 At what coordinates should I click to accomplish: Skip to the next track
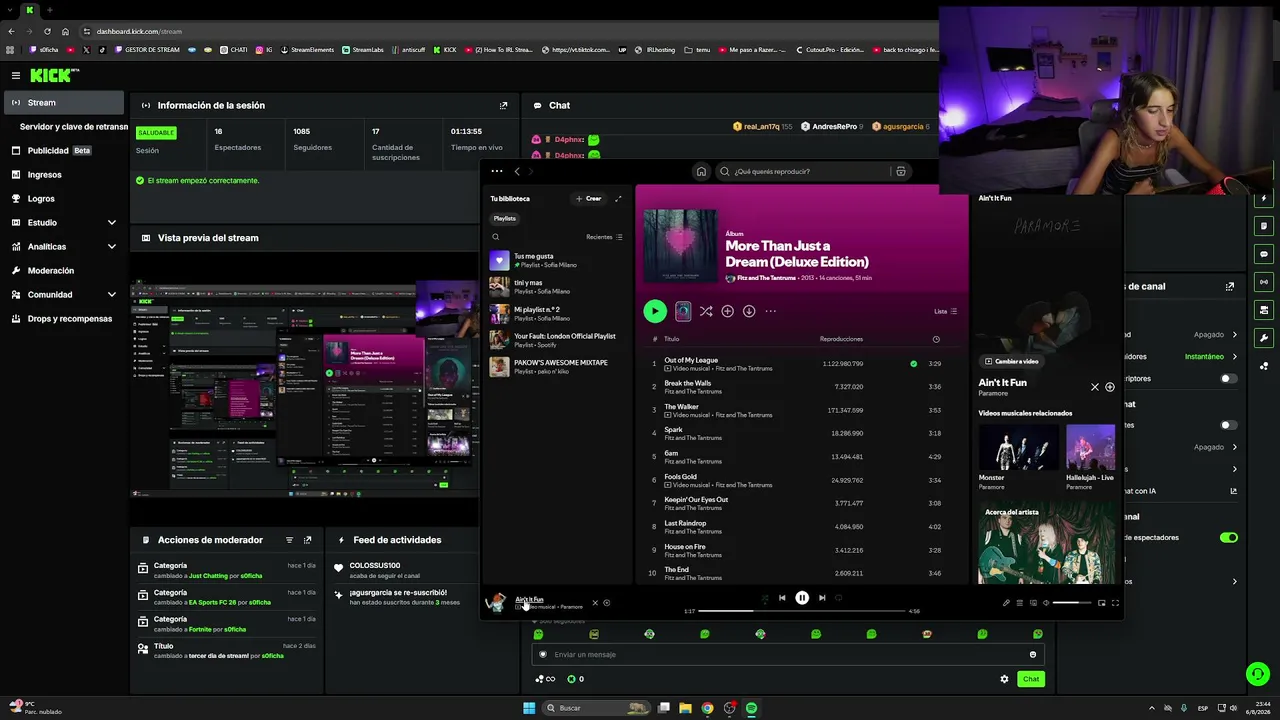(x=822, y=598)
